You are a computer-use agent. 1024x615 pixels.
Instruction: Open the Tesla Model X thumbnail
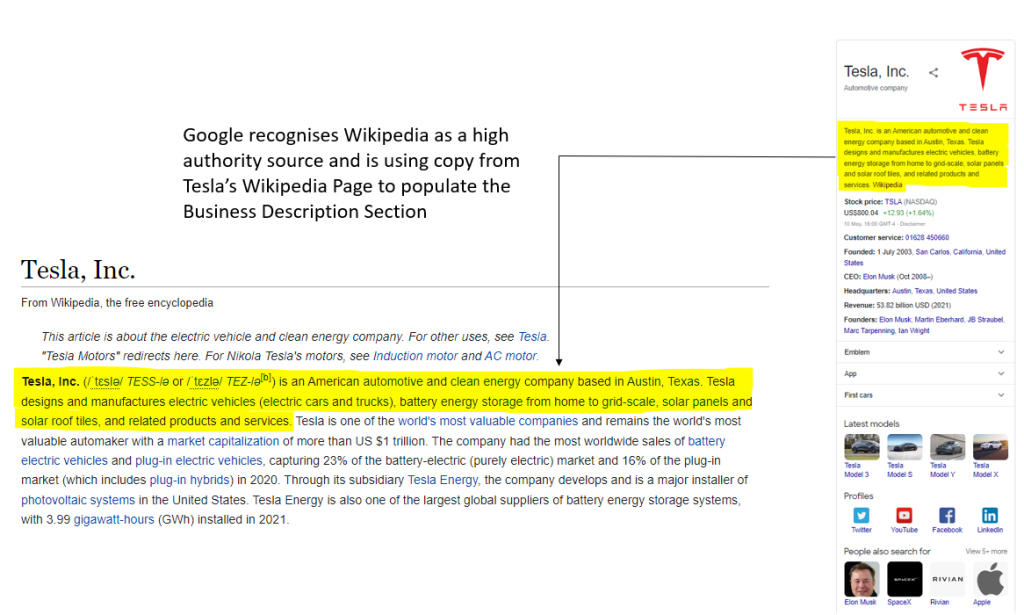pos(990,447)
